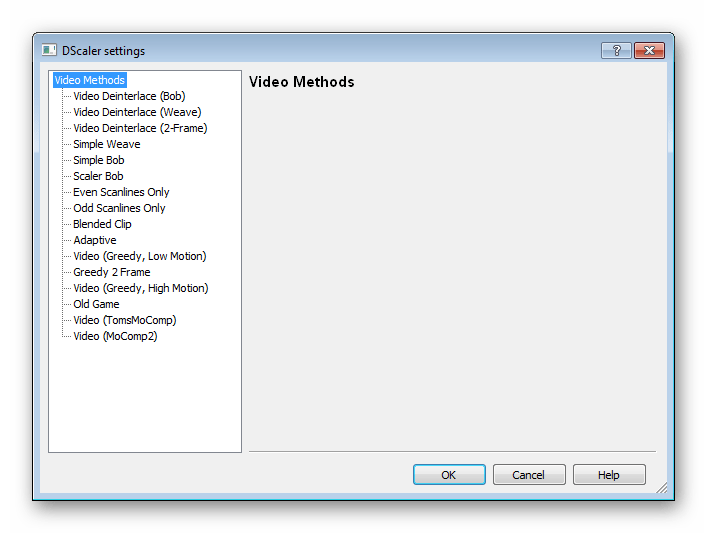
Task: Select Scaler Bob entry
Action: [98, 176]
